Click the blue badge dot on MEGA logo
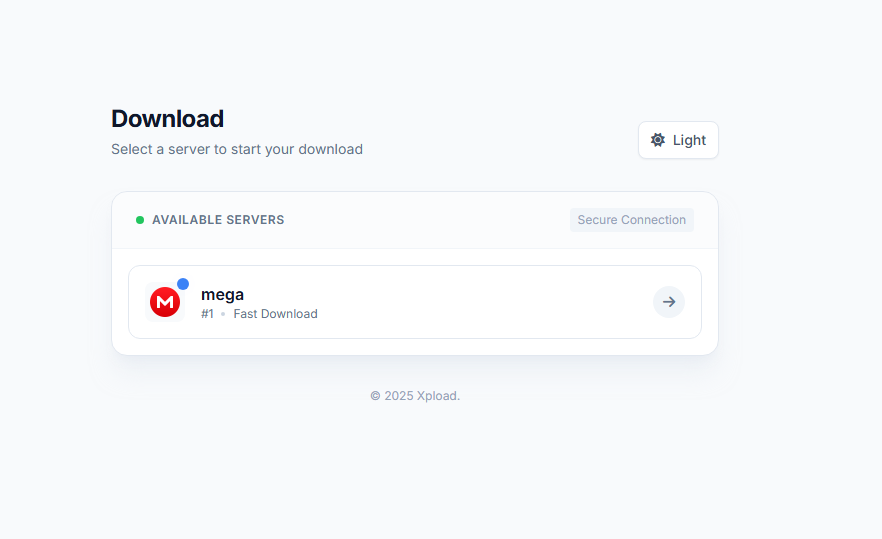Screen dimensions: 882x539 [183, 284]
